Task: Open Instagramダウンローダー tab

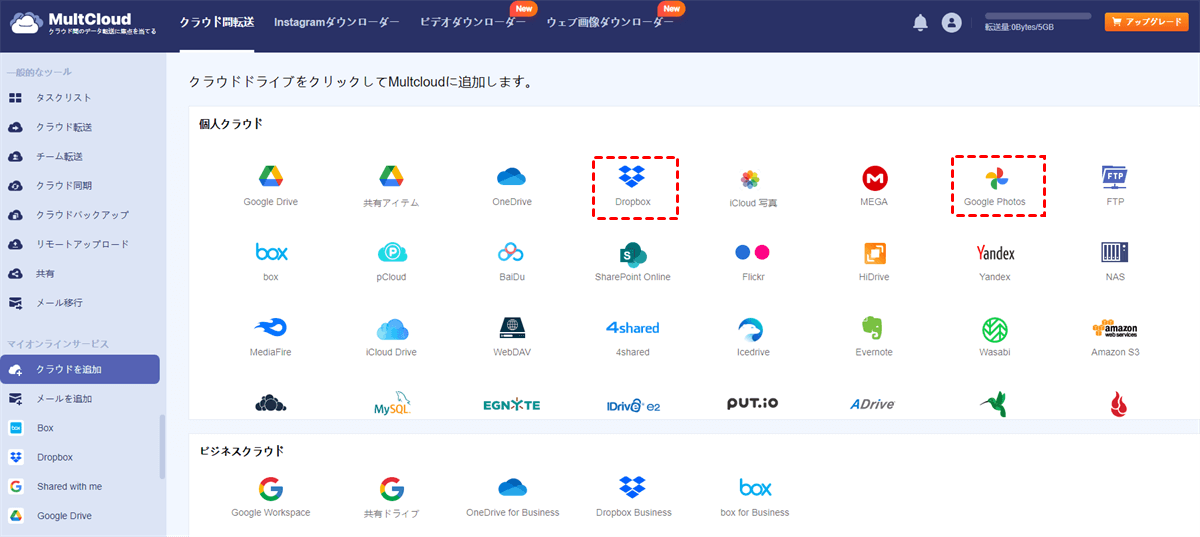Action: [337, 22]
